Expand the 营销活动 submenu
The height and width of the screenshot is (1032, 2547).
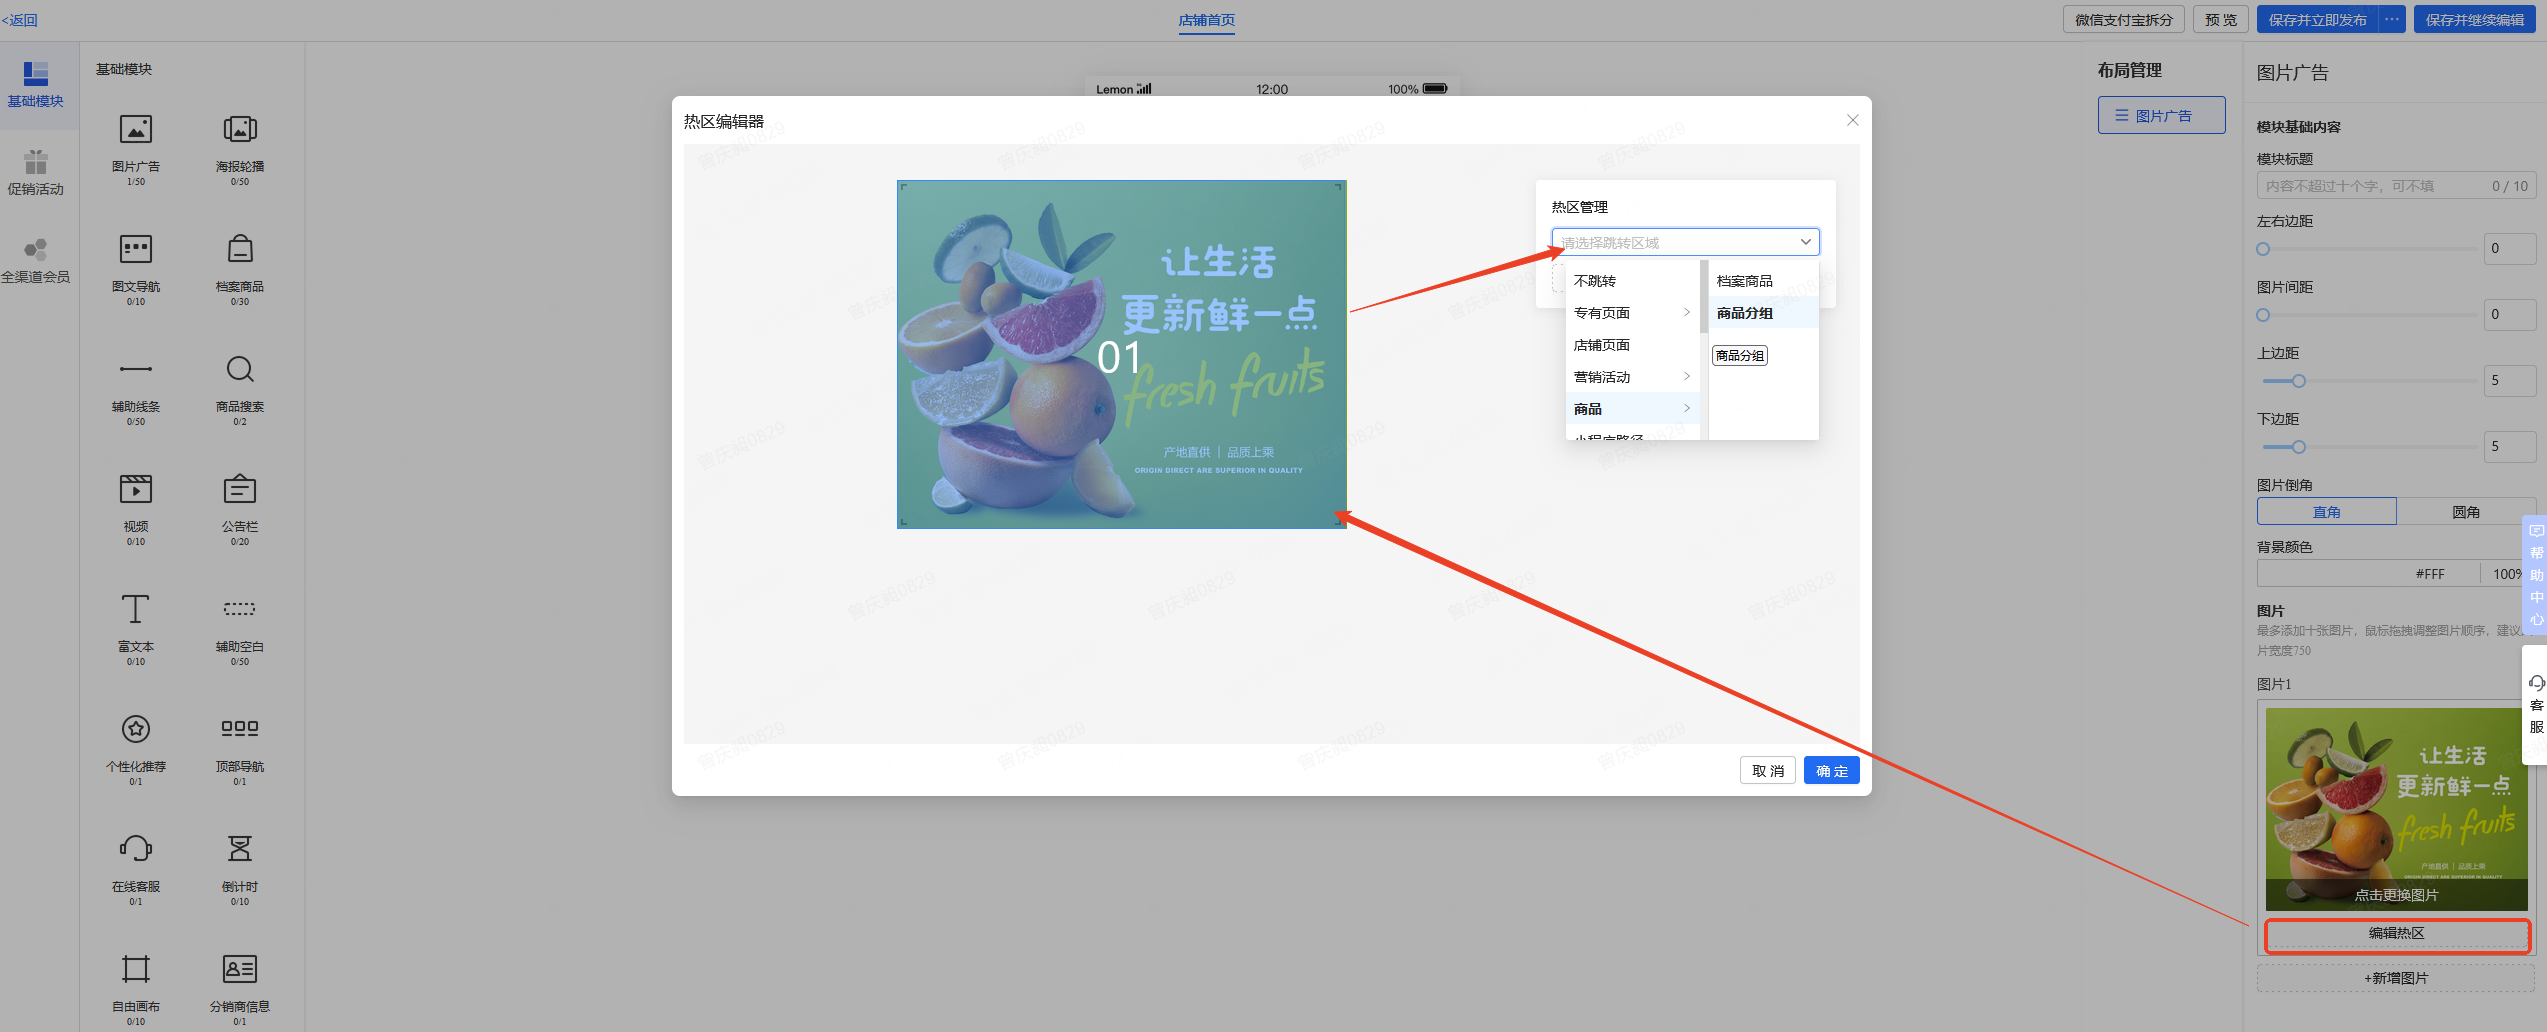1632,377
